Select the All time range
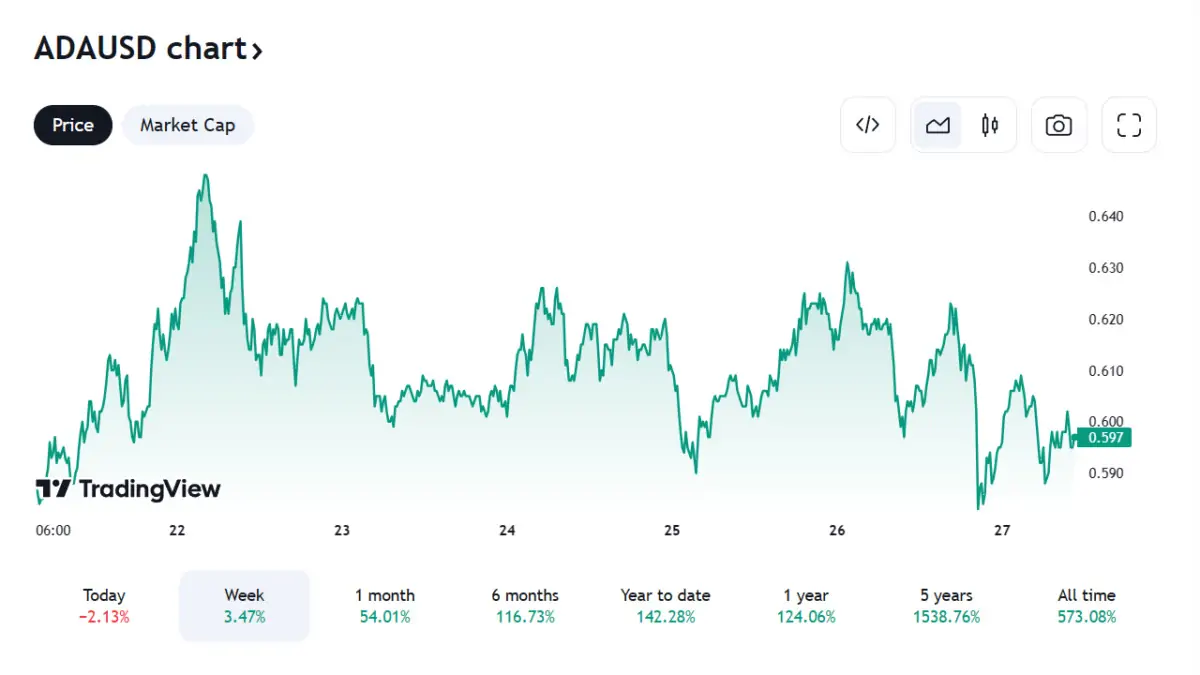The height and width of the screenshot is (675, 1200). pyautogui.click(x=1086, y=606)
